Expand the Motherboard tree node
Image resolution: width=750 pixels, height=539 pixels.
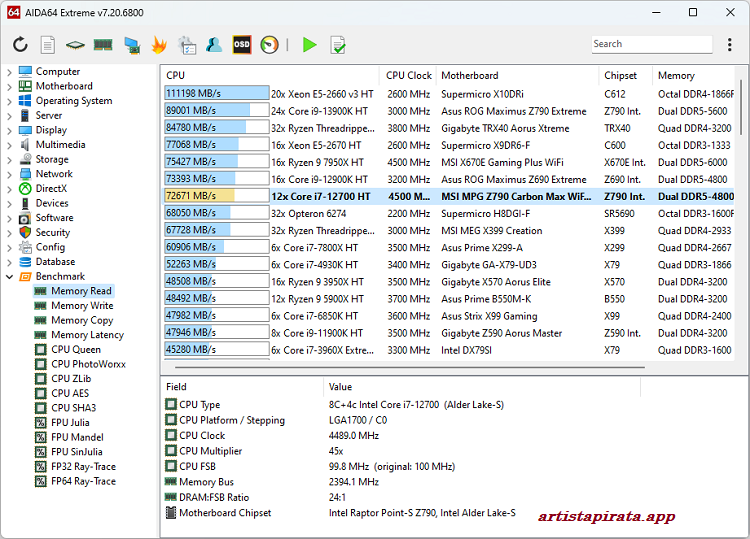point(10,86)
